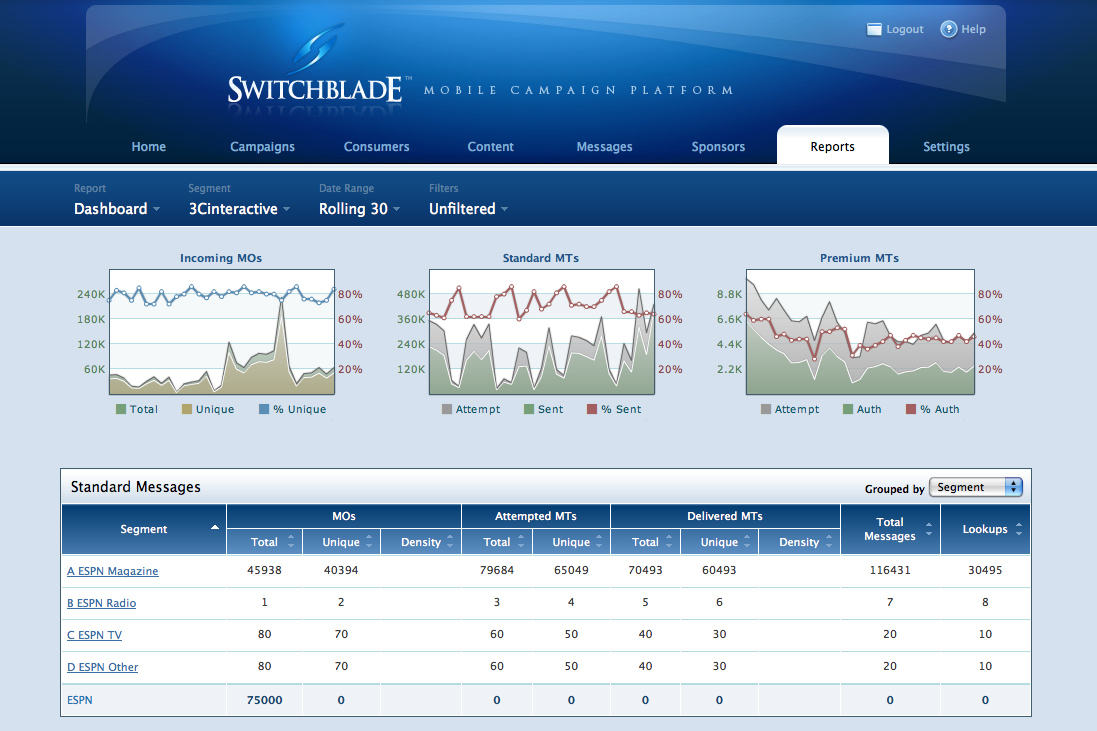Open the Report Dashboard dropdown

pyautogui.click(x=117, y=209)
